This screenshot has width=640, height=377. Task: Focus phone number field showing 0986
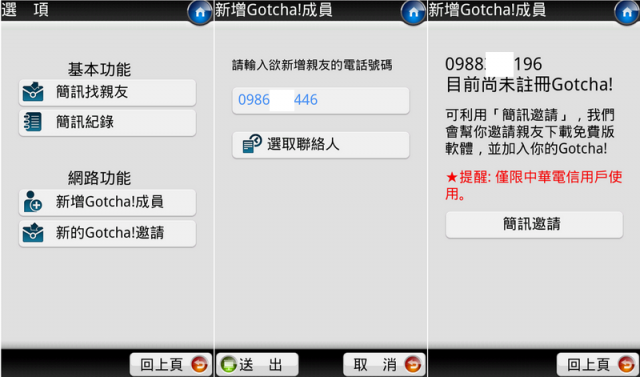coord(321,100)
